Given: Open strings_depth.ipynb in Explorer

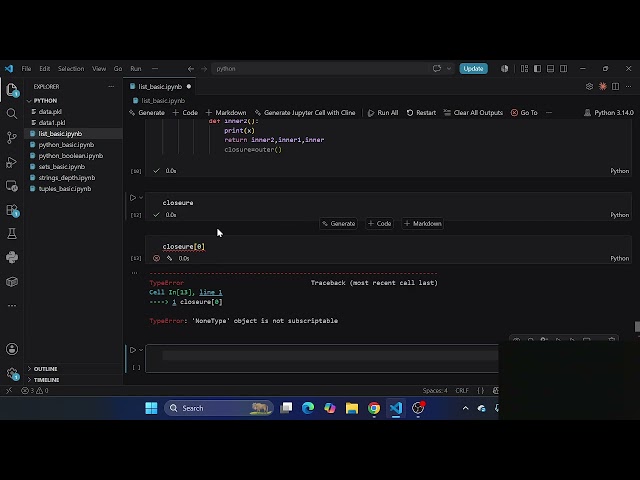Looking at the screenshot, I should [67, 178].
